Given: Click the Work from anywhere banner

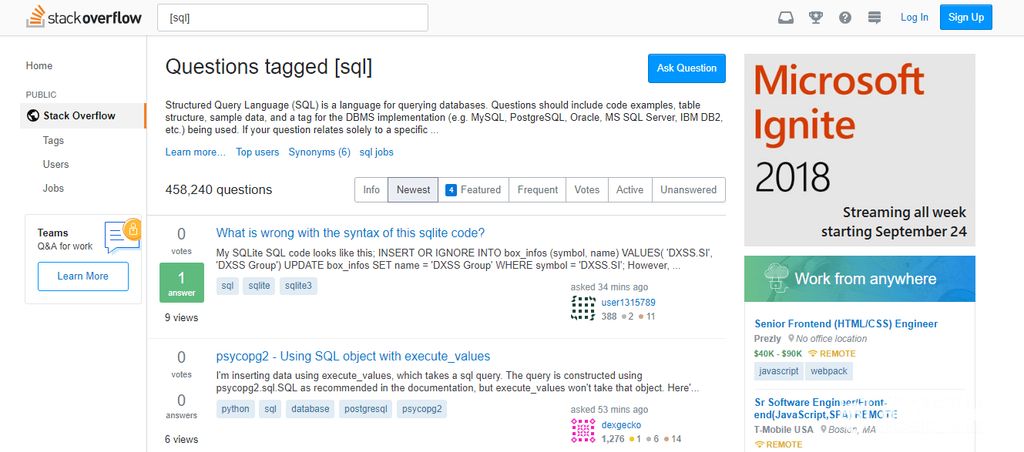Looking at the screenshot, I should (x=859, y=278).
